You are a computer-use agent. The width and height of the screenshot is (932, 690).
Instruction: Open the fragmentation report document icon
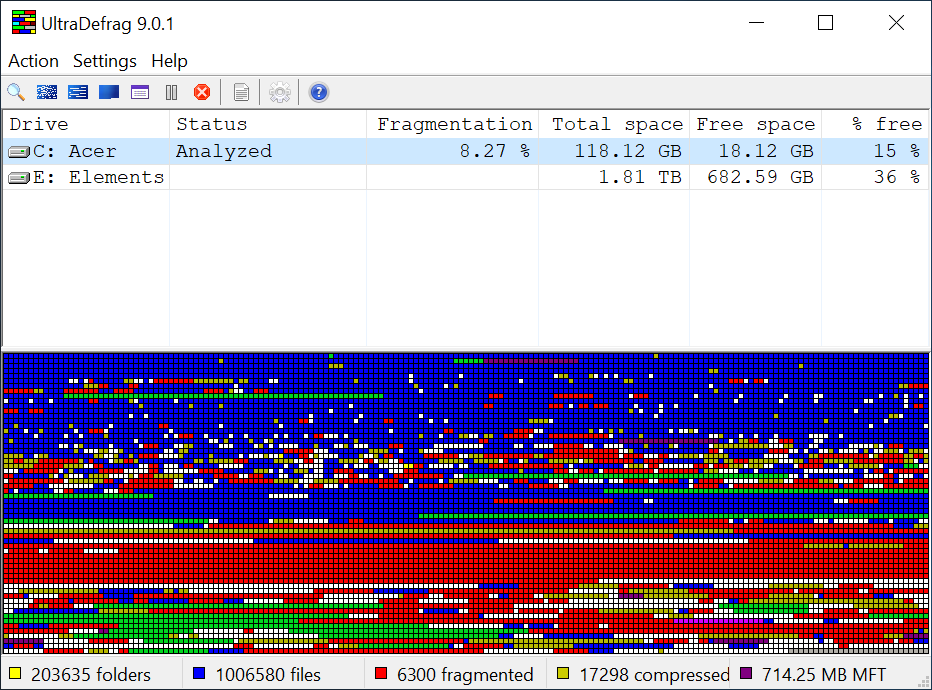point(241,93)
